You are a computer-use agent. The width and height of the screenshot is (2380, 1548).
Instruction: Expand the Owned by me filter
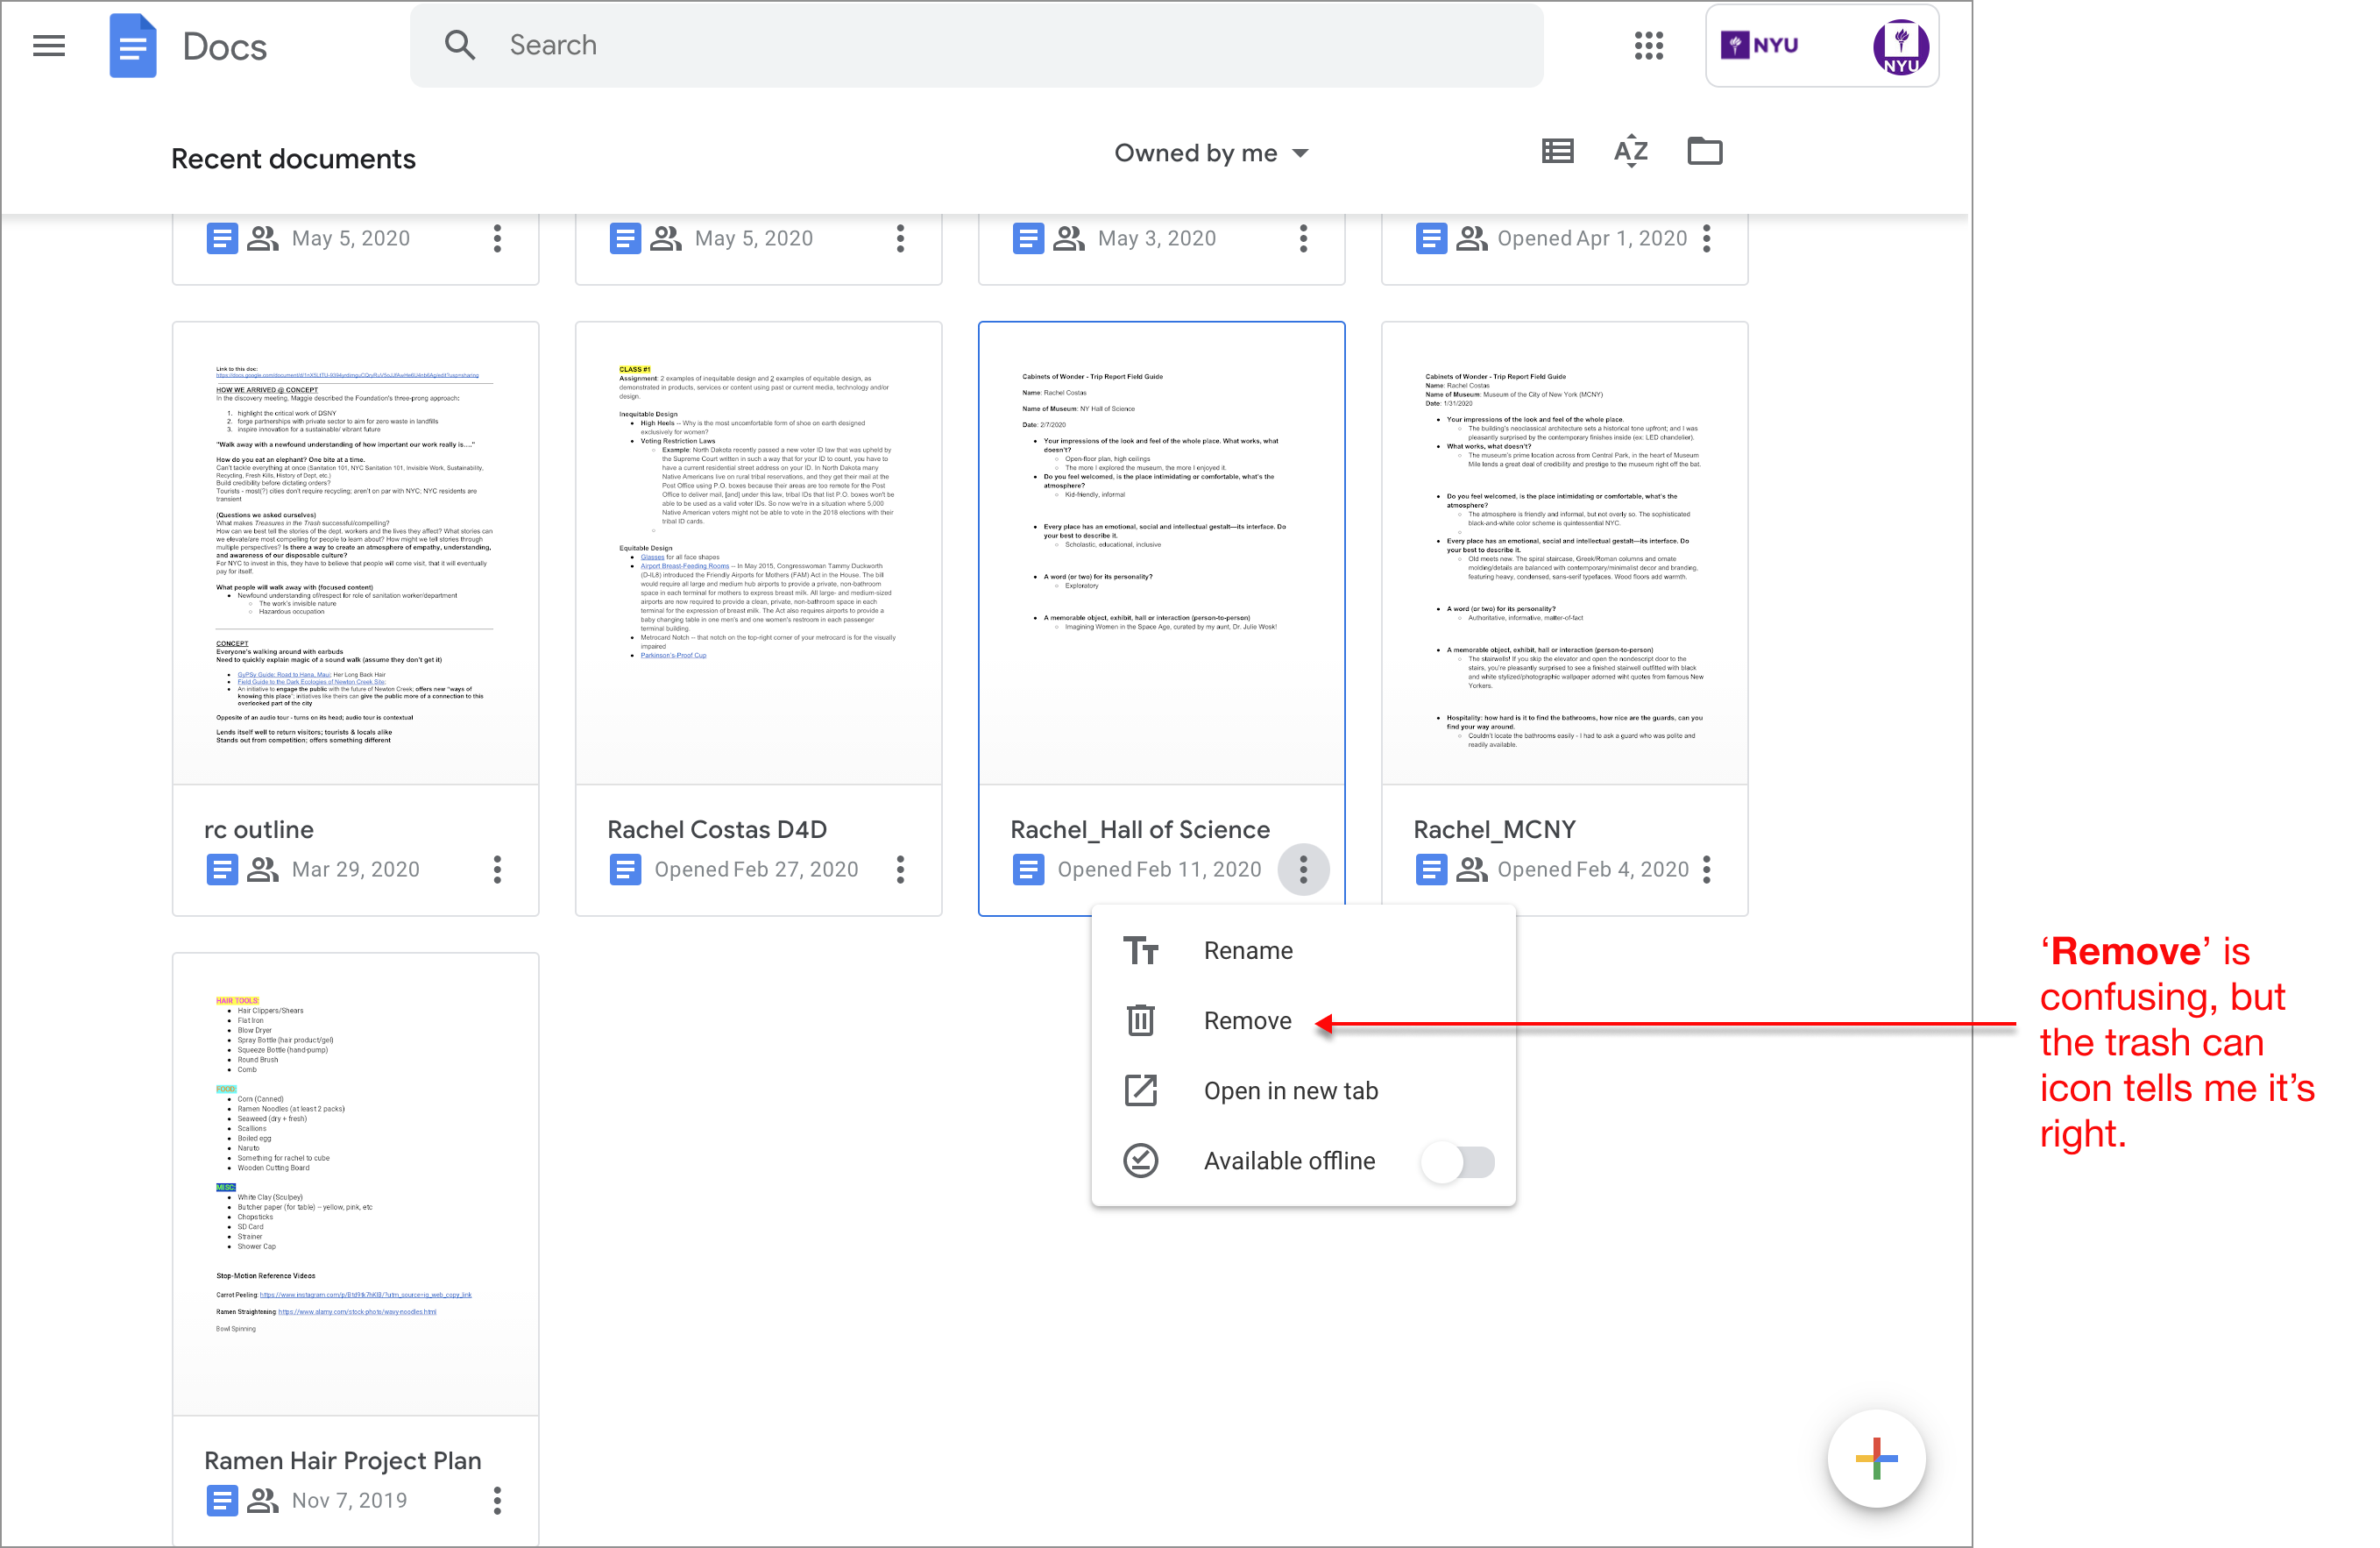point(1211,153)
